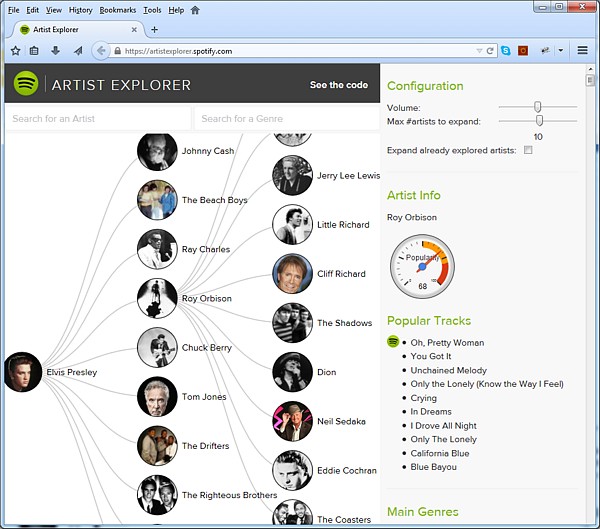Close the Artist Explorer tab
Viewport: 600px width, 529px height.
pyautogui.click(x=134, y=29)
